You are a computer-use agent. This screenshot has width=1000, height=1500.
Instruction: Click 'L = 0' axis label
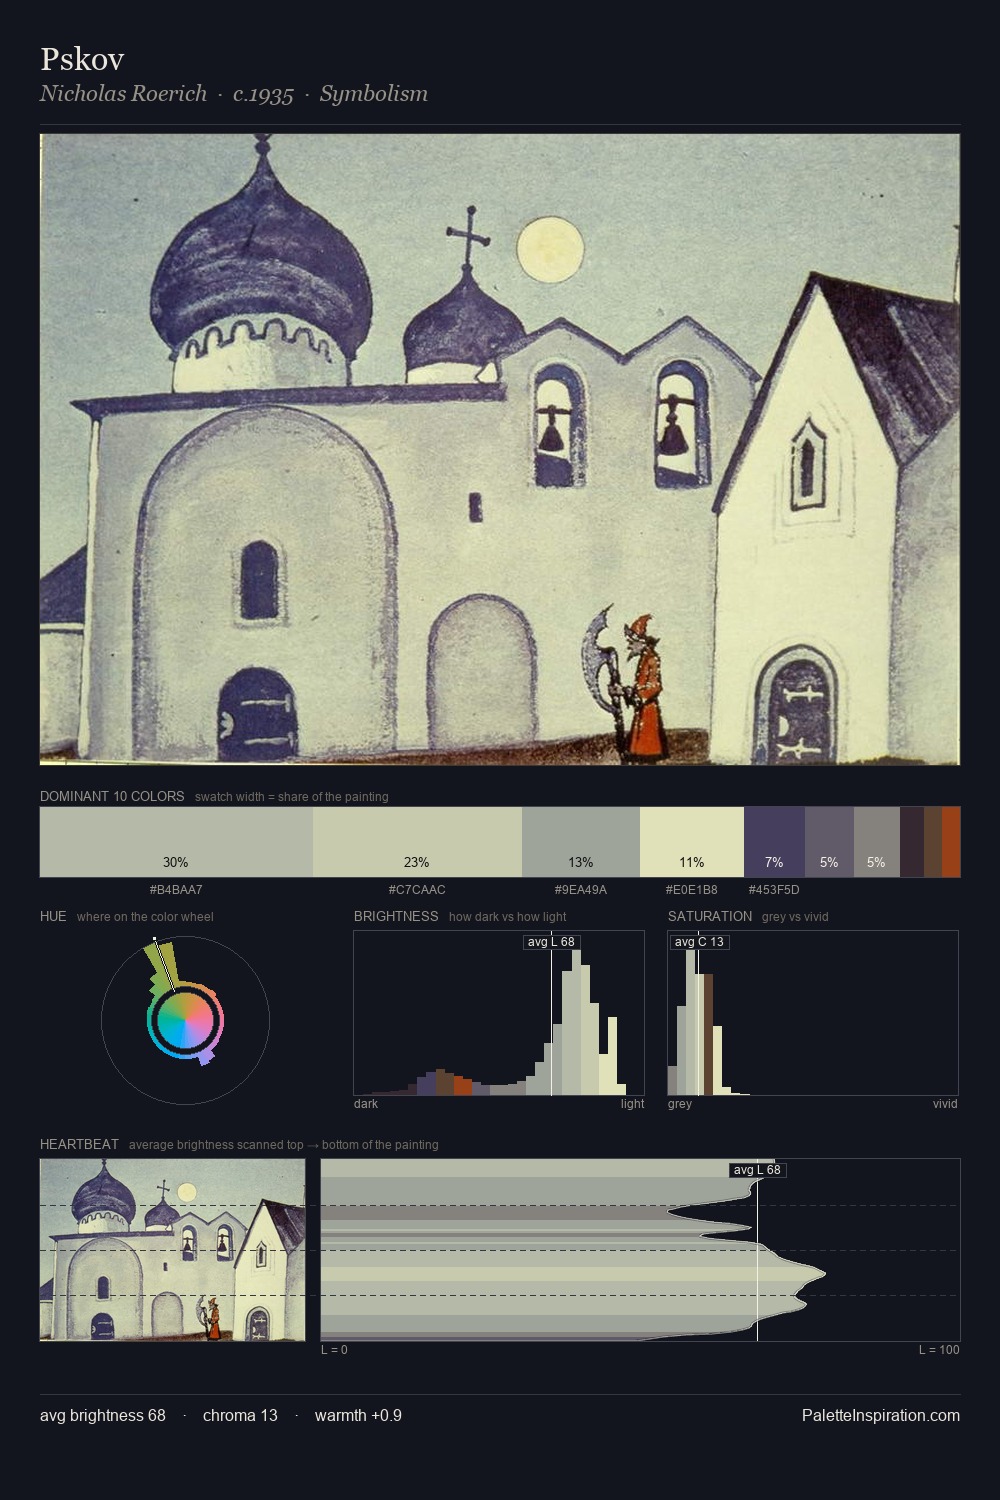point(334,1350)
